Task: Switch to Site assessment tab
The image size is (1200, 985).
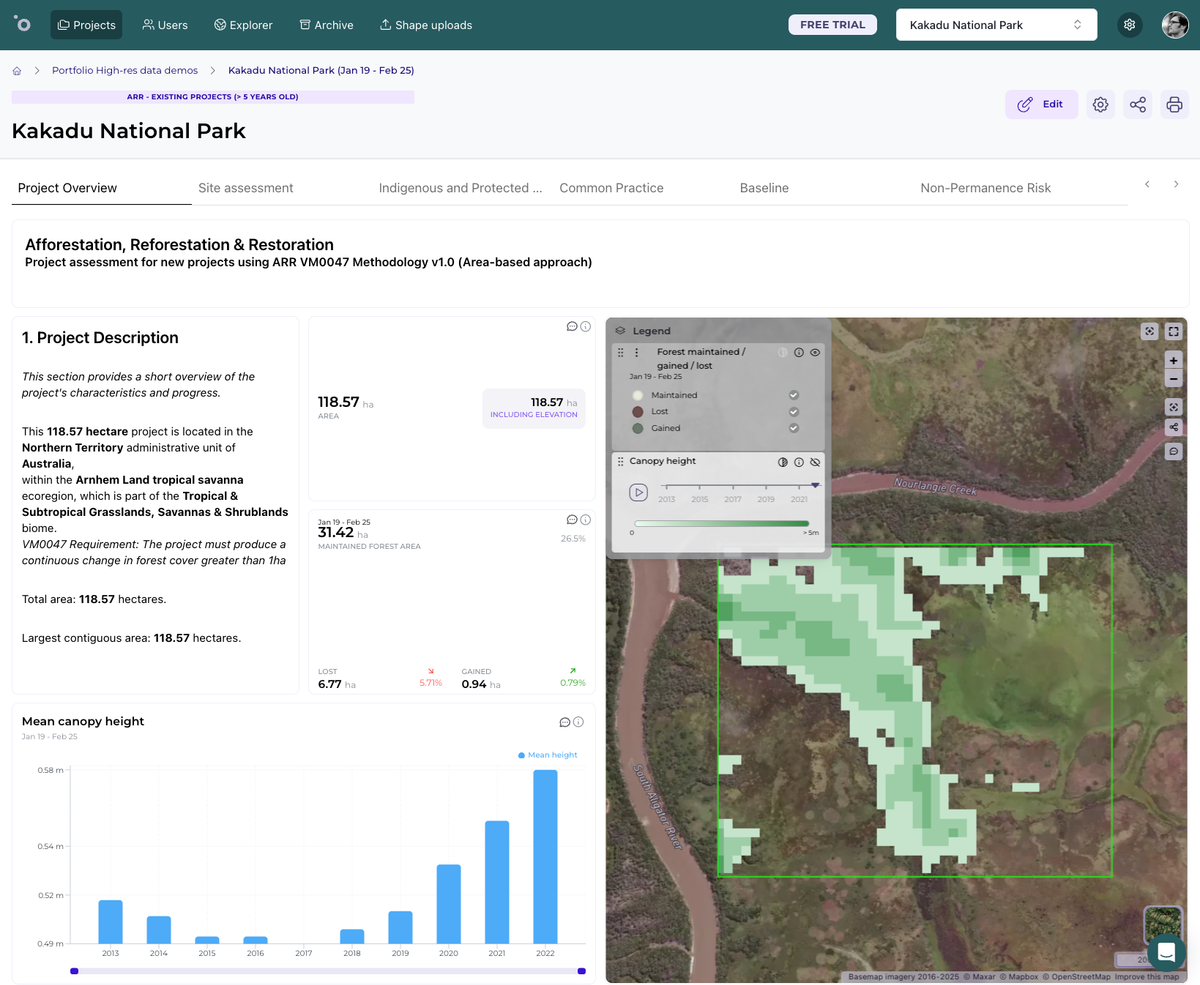Action: (246, 188)
